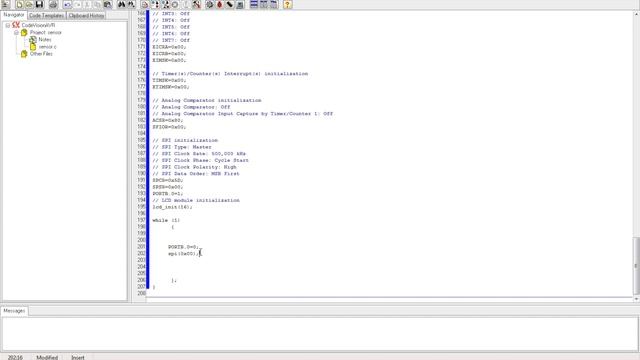Click the Open File toolbar icon

29,4
